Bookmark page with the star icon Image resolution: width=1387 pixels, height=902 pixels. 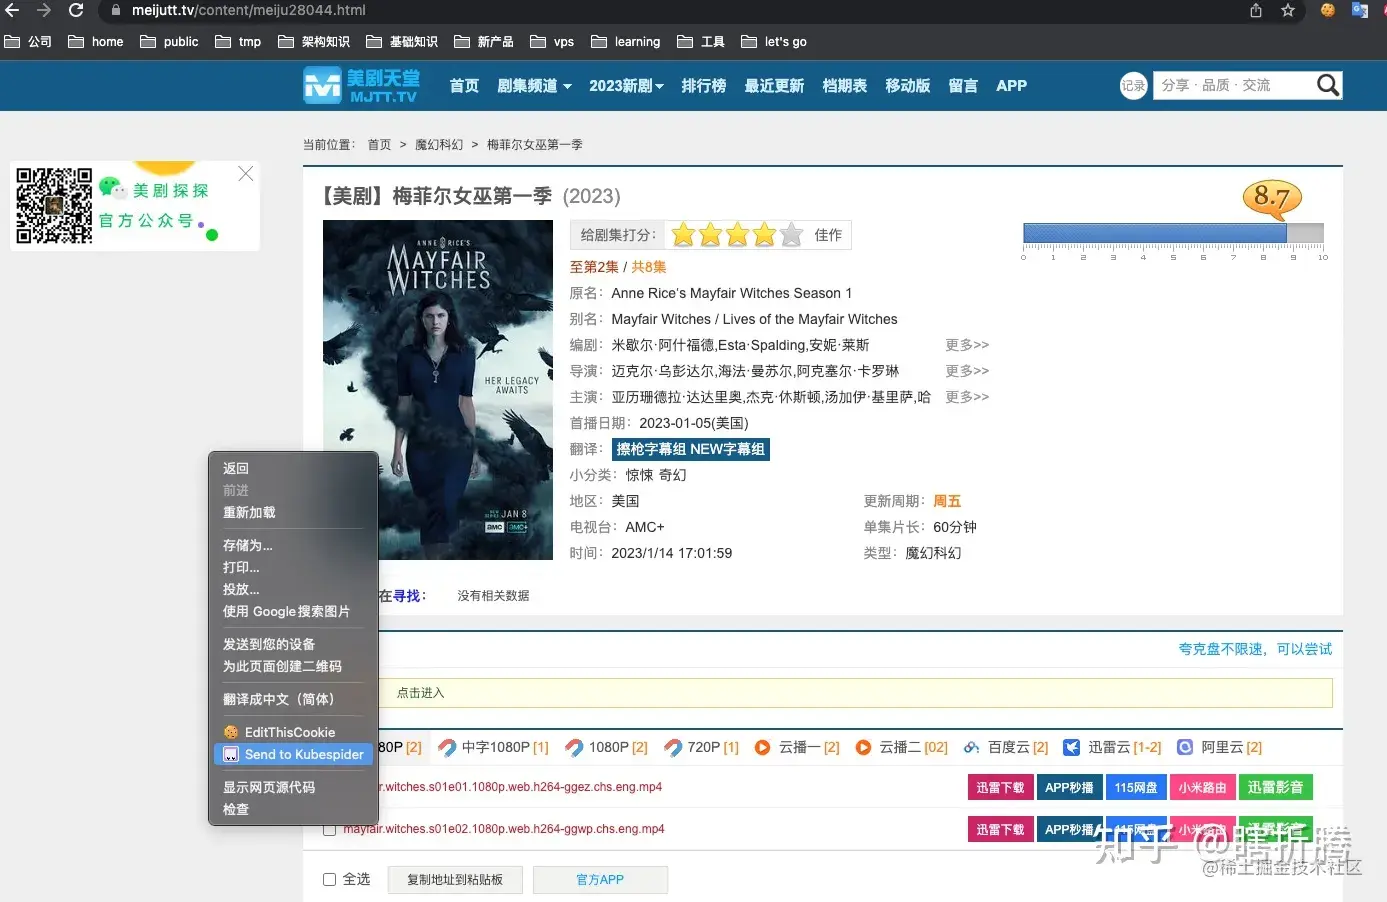click(1288, 10)
